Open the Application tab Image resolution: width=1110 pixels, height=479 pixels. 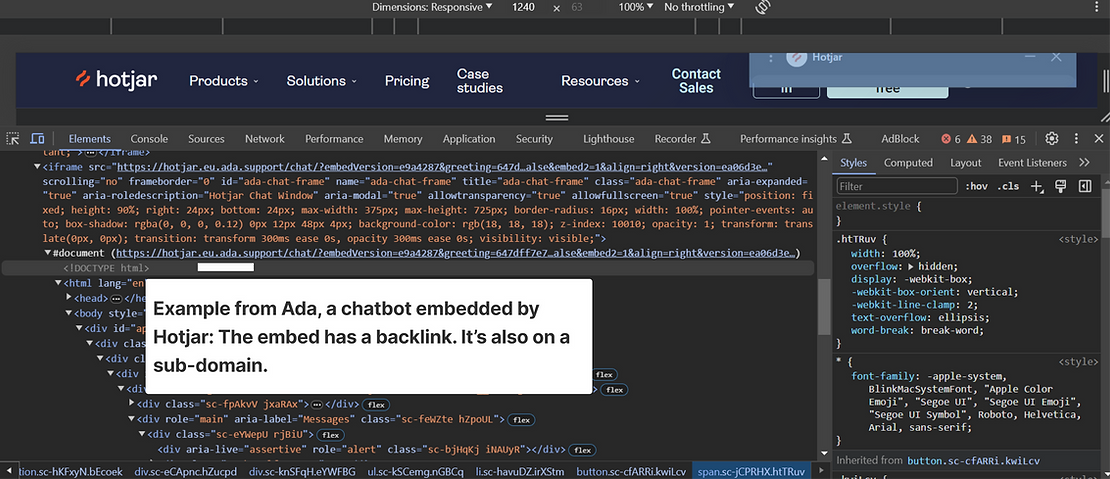coord(469,139)
